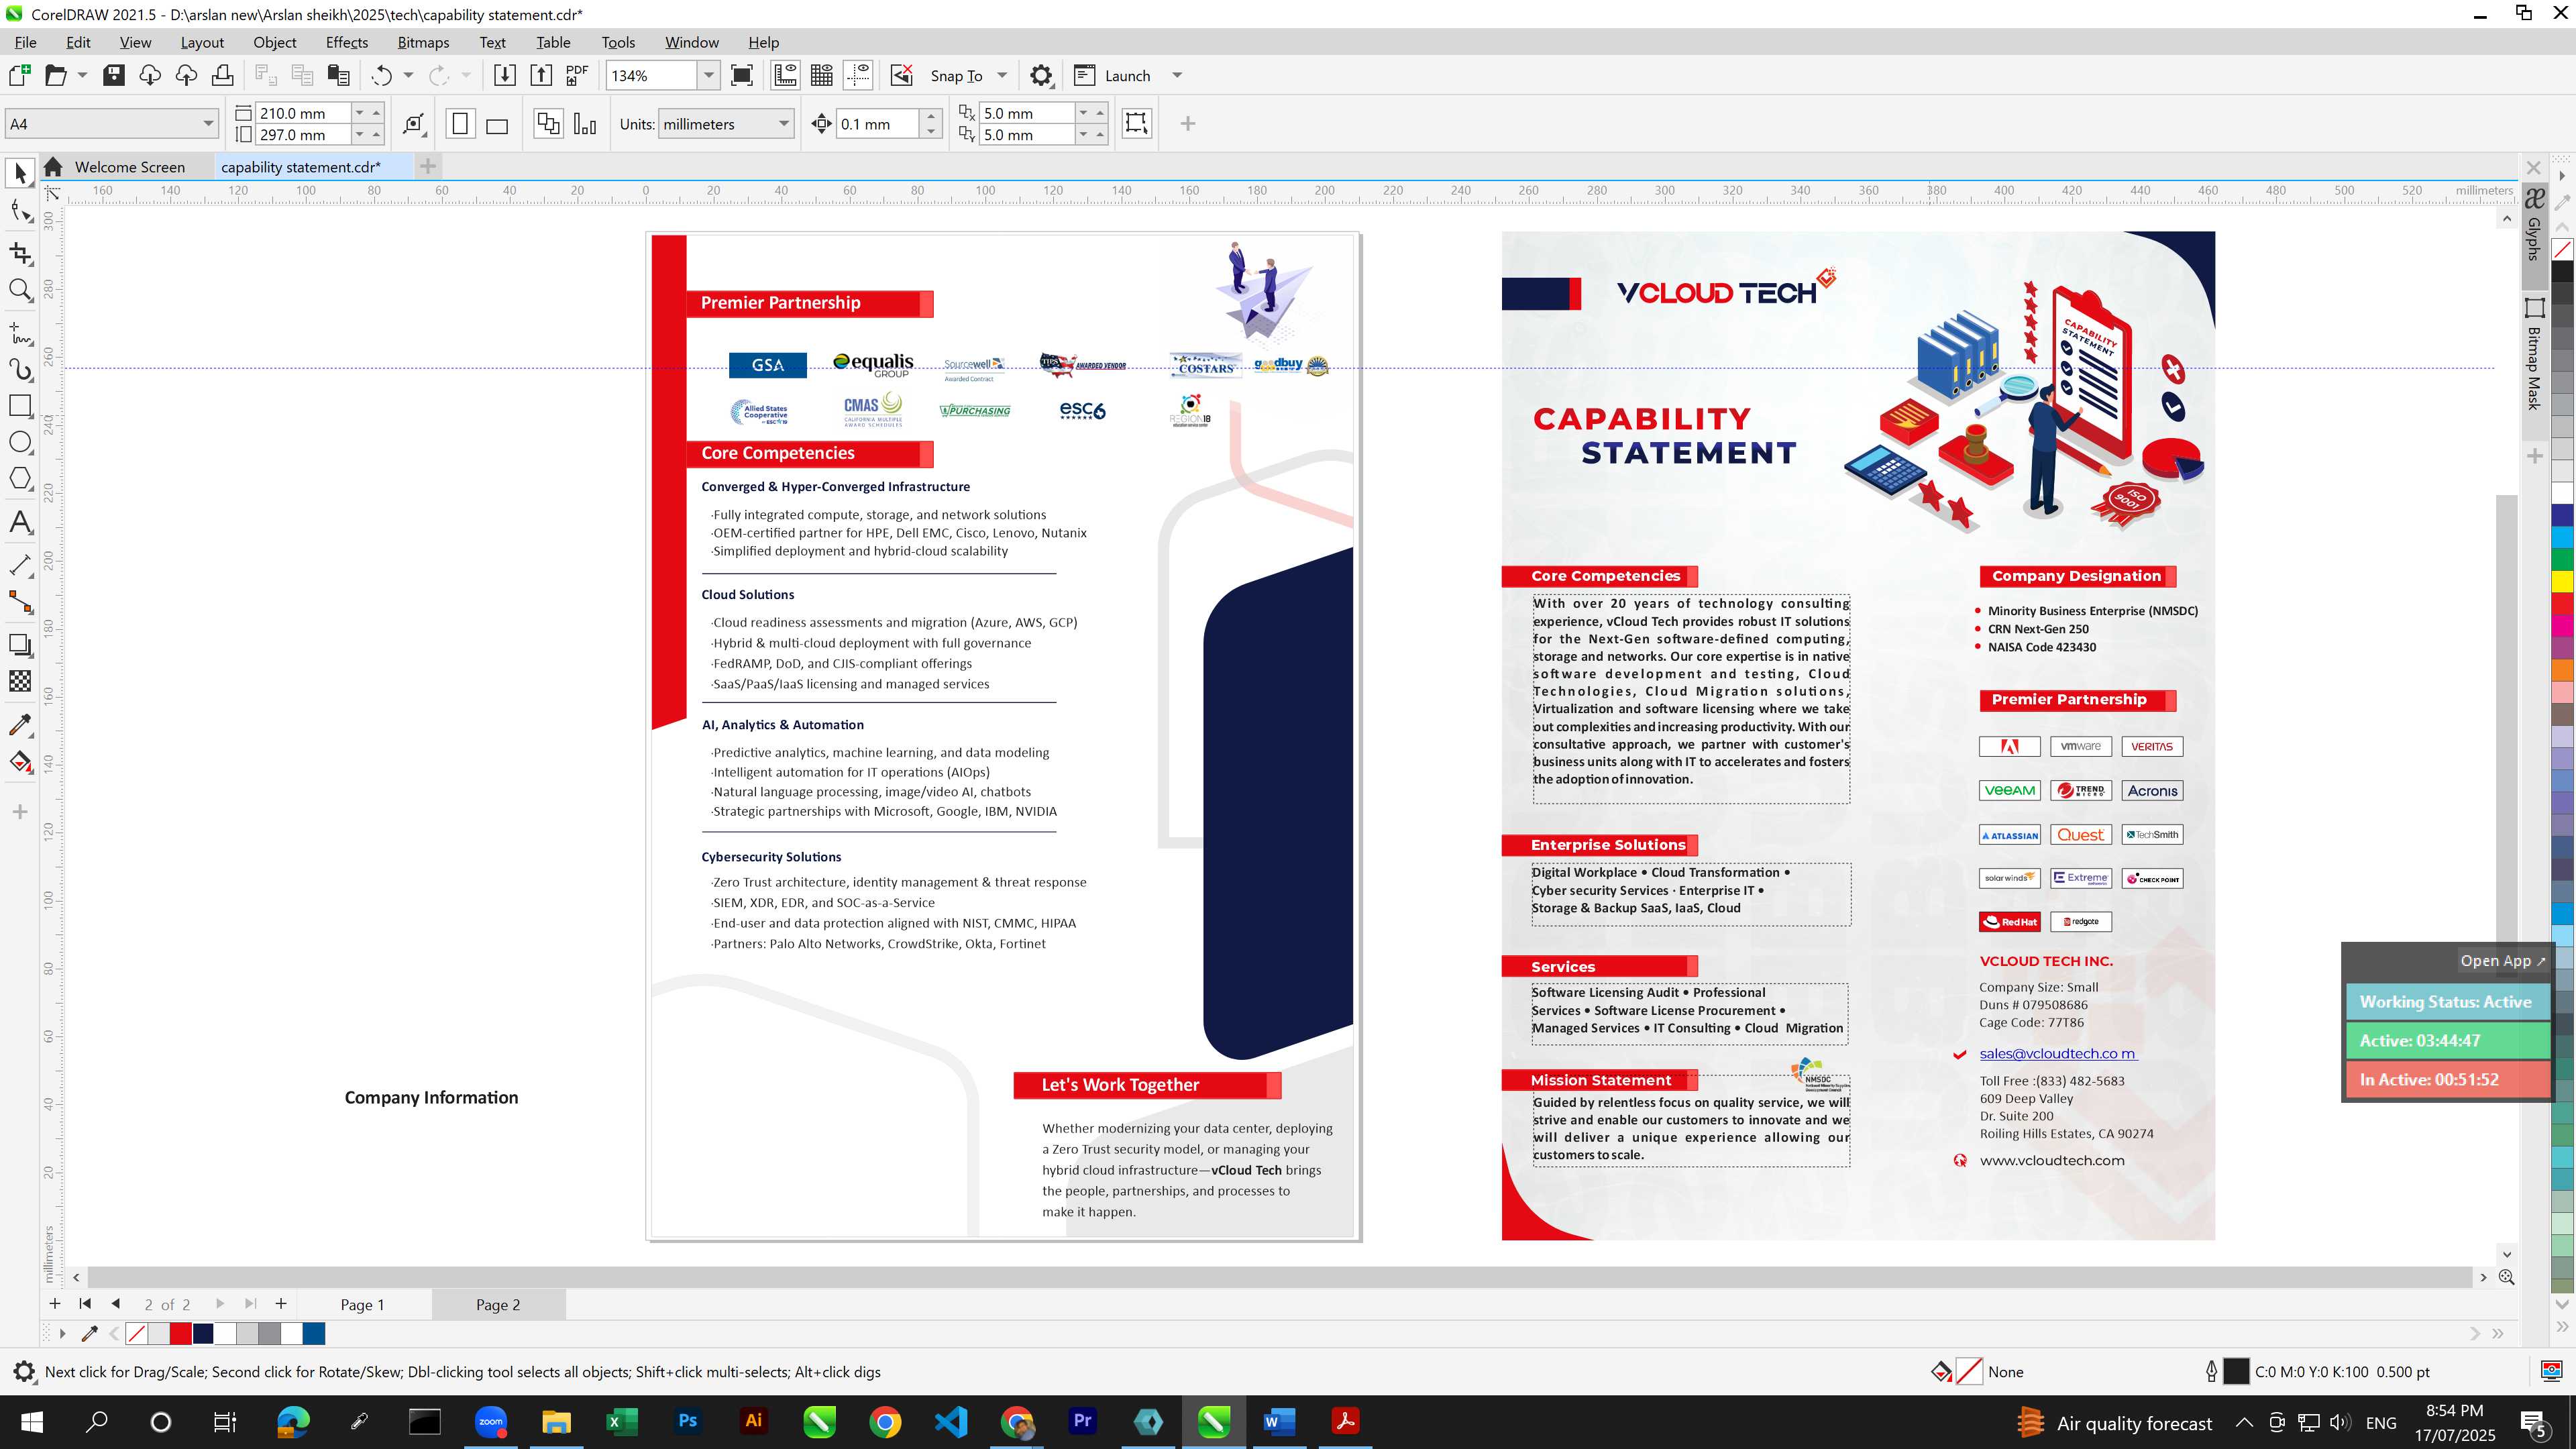
Task: Select the Pick tool
Action: [x=20, y=173]
